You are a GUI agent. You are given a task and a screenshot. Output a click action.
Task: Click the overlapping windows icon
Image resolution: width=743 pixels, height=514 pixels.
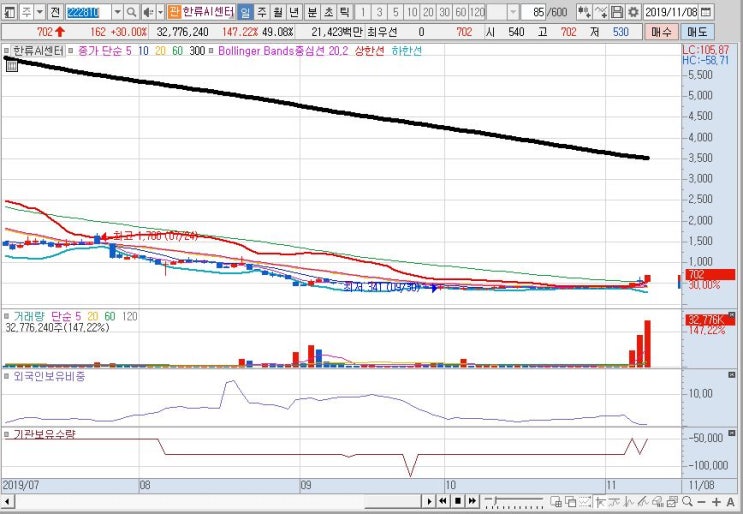coord(571,501)
